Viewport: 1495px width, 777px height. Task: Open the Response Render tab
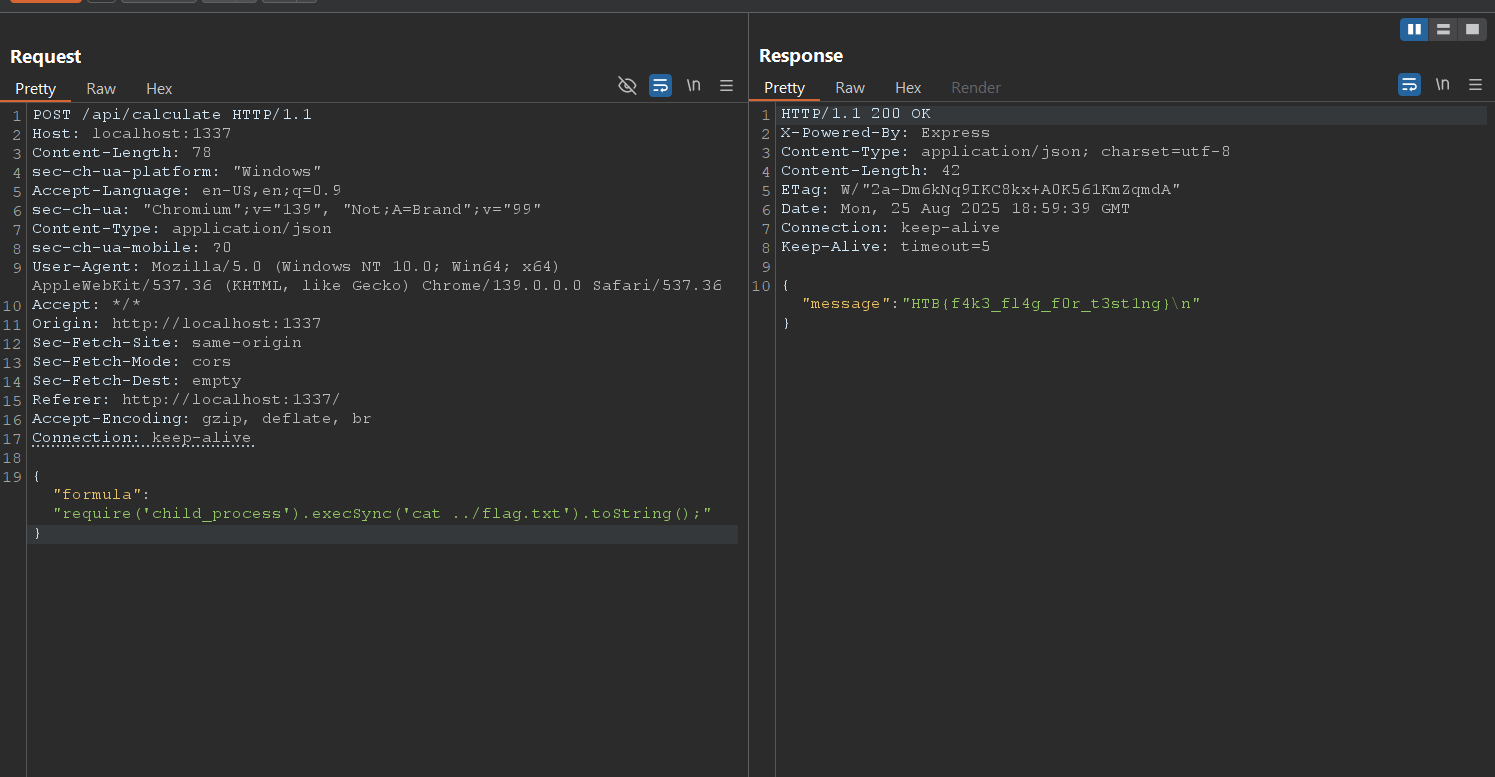(x=976, y=88)
